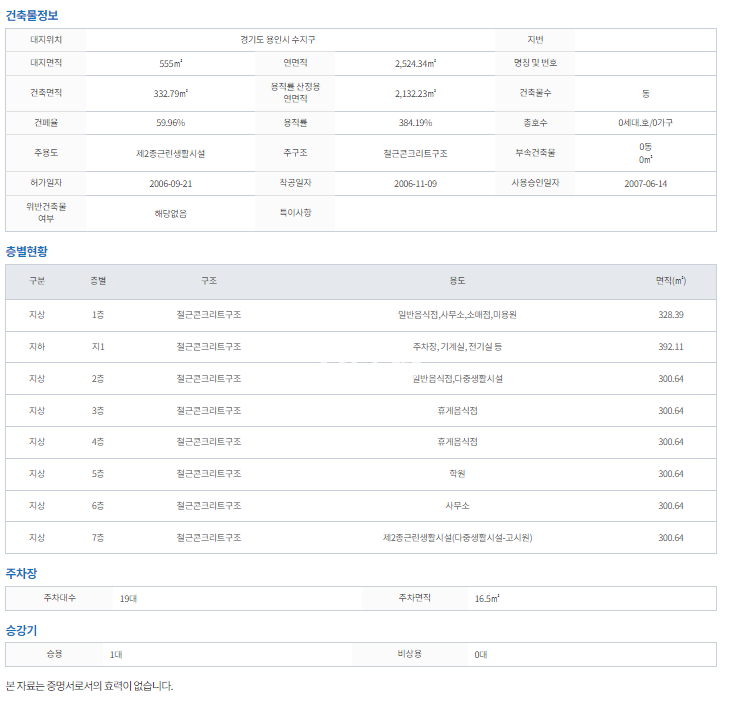This screenshot has width=736, height=724.
Task: Select the 지1 basement floor row
Action: [98, 347]
